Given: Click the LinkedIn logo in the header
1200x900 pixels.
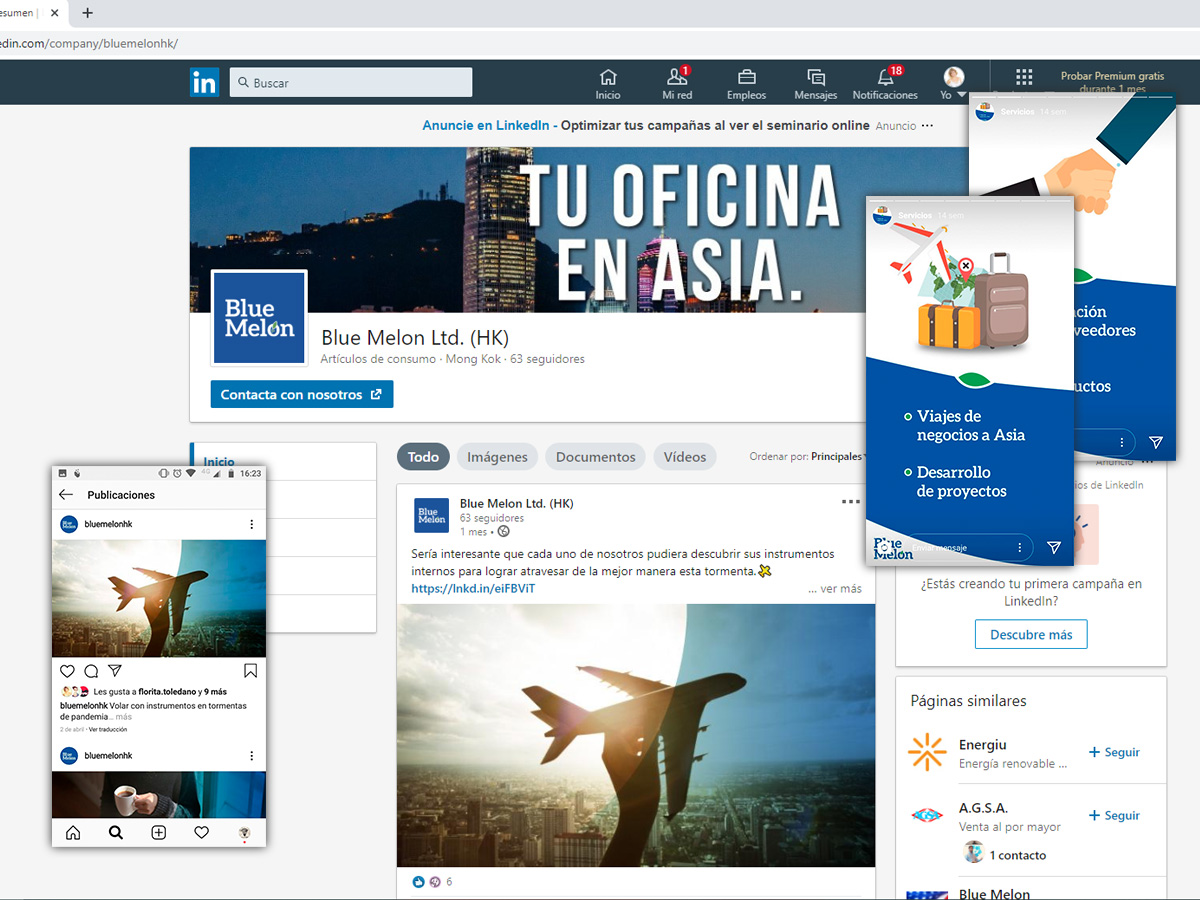Looking at the screenshot, I should [204, 82].
